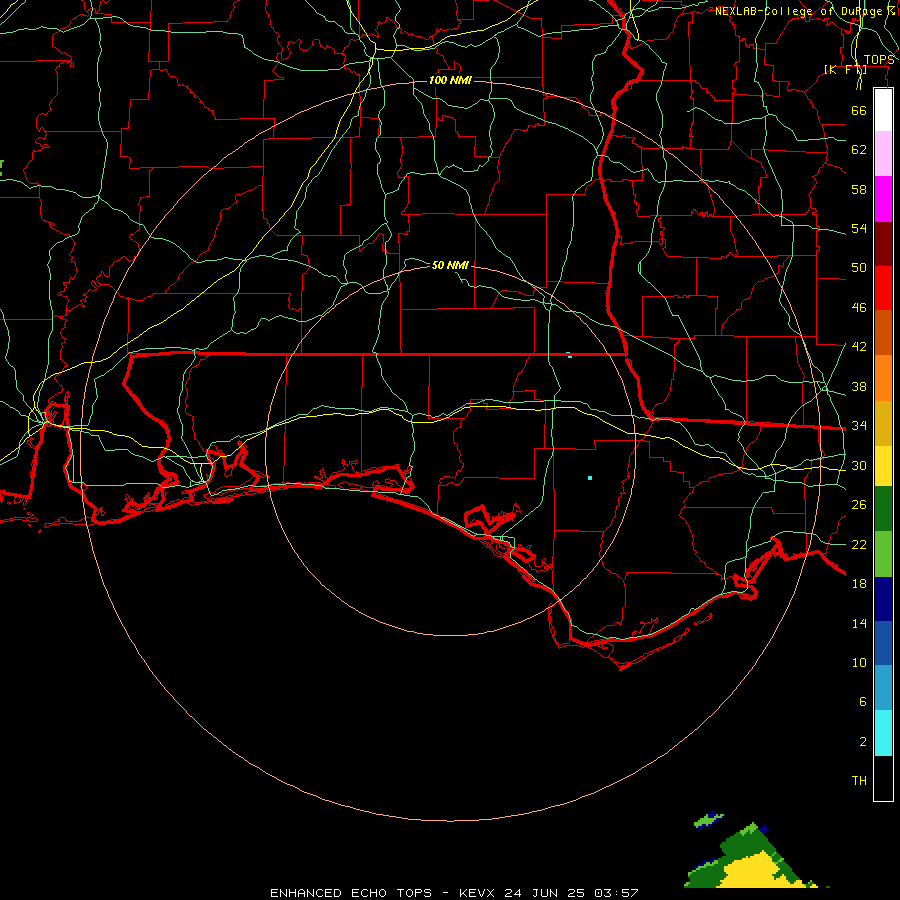Click the legend value "66"
900x900 pixels.
coord(859,110)
